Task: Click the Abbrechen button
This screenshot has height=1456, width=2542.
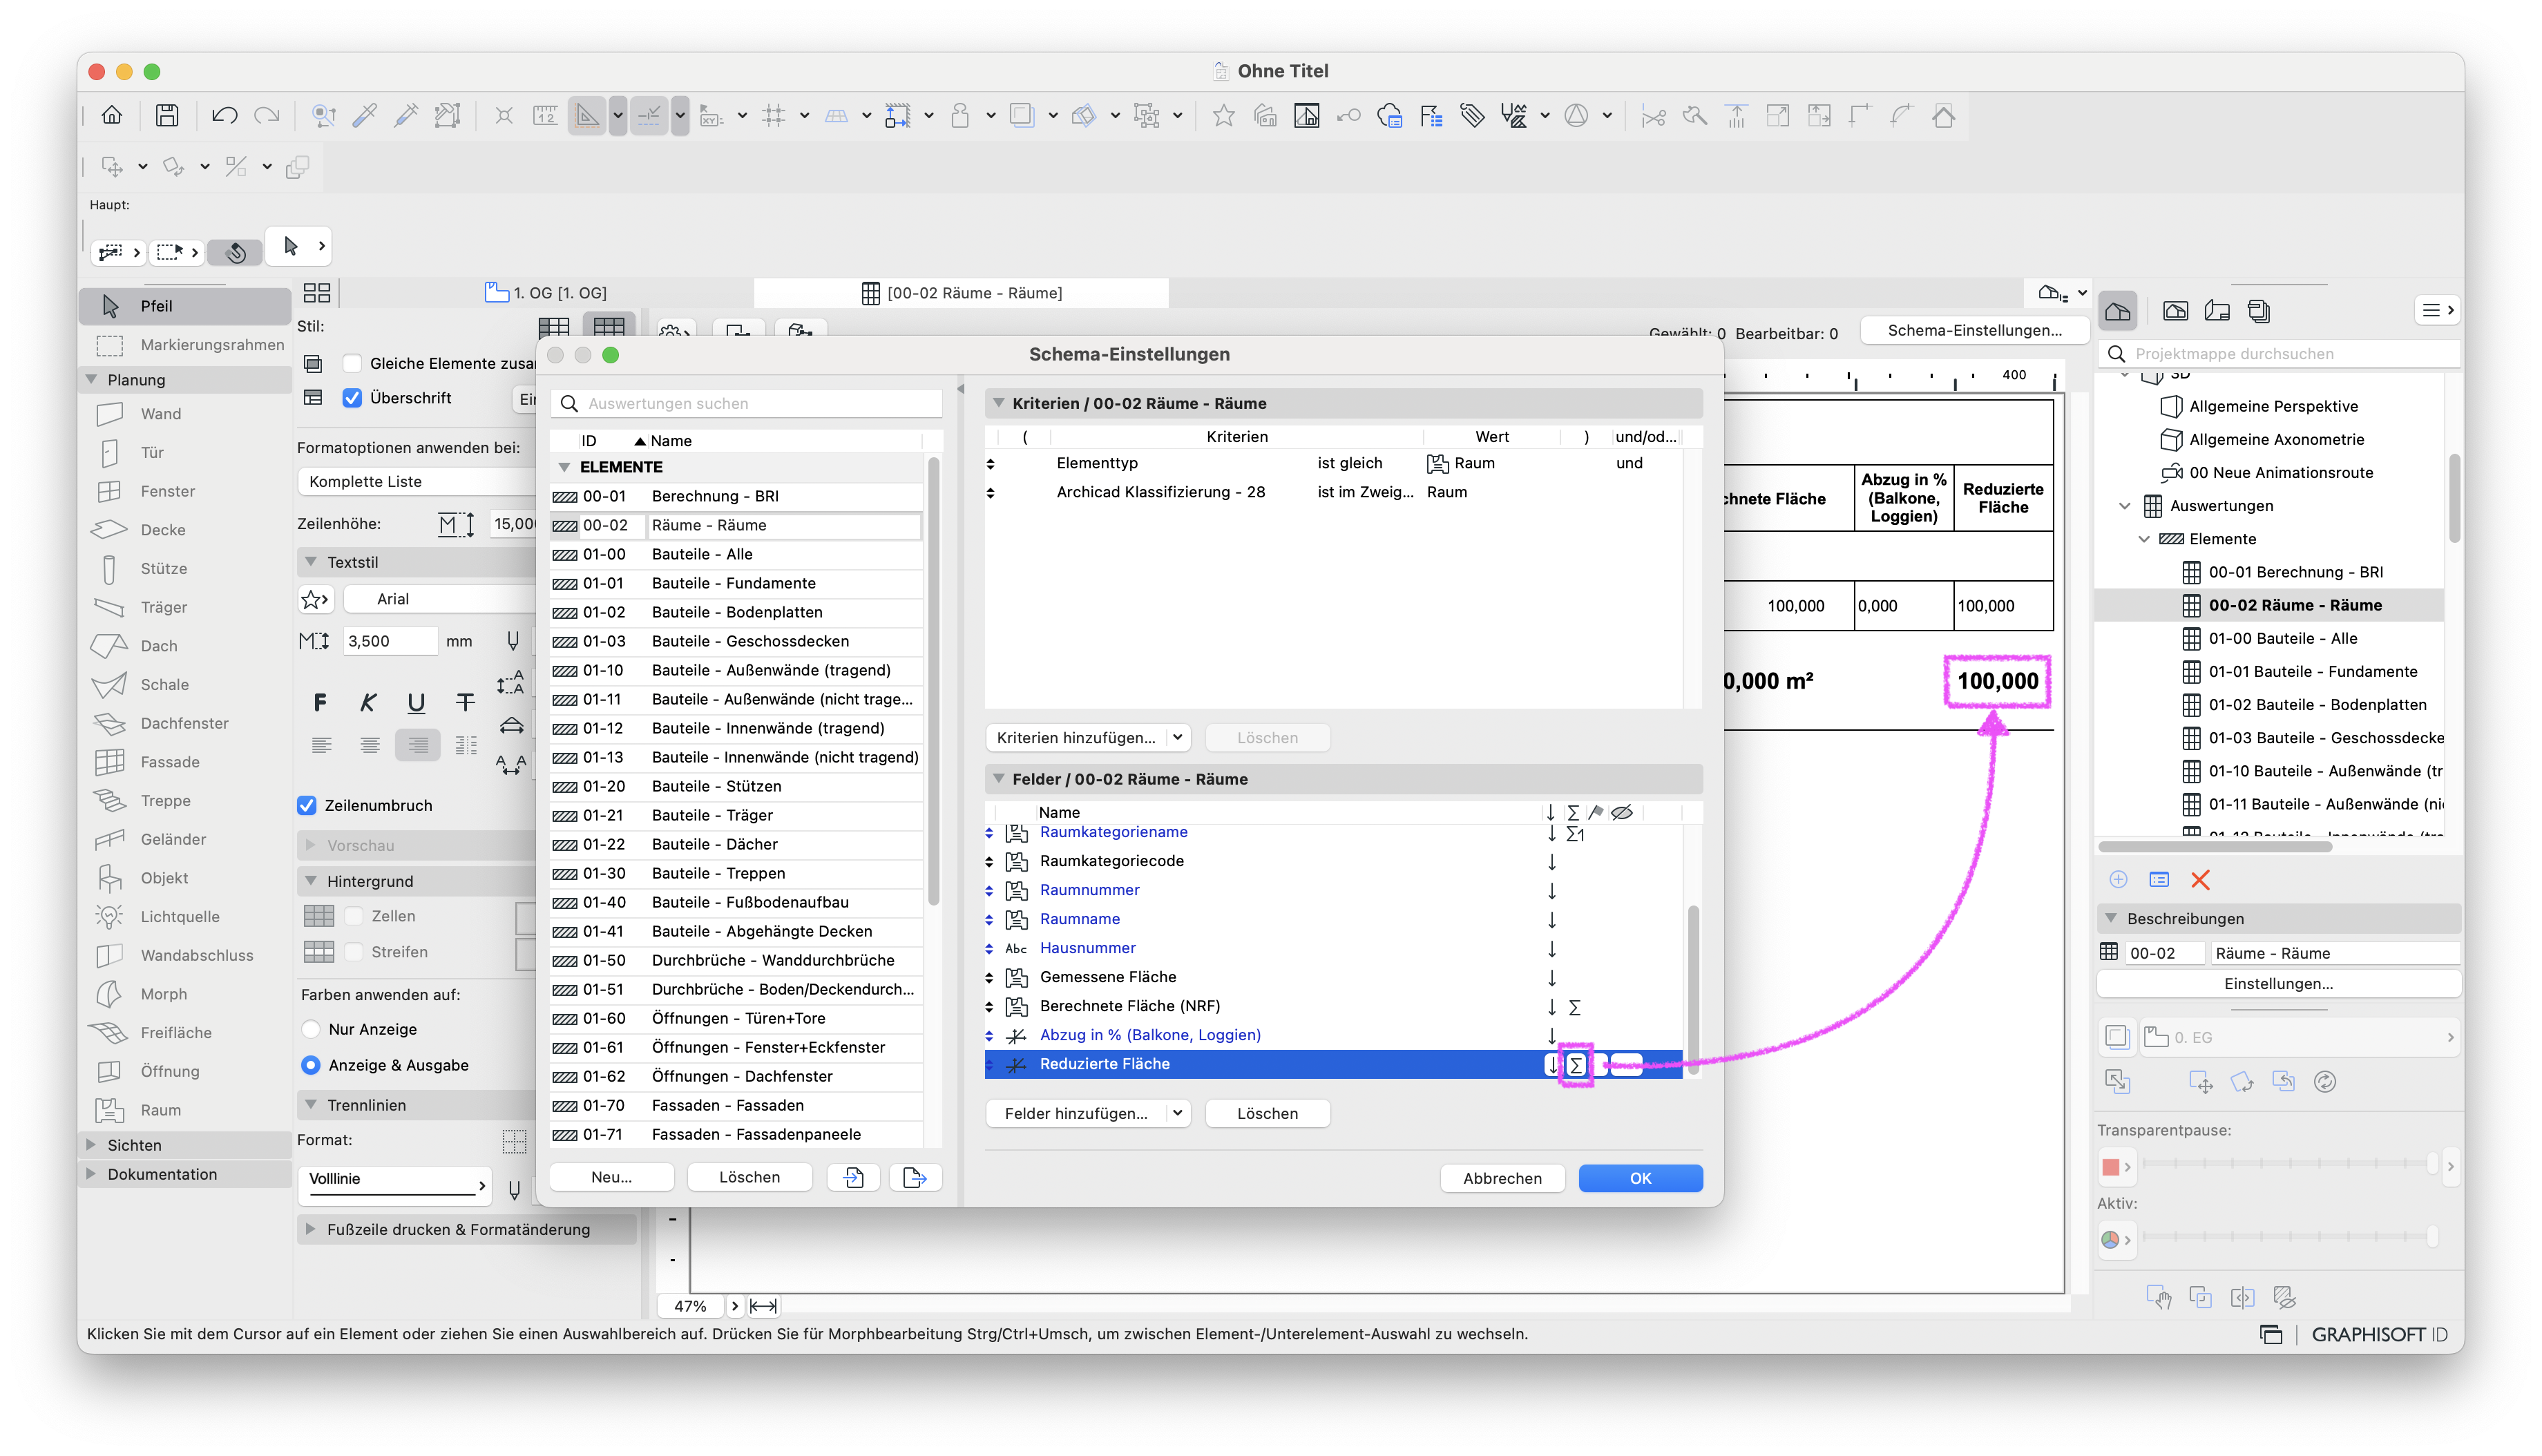Action: point(1502,1178)
